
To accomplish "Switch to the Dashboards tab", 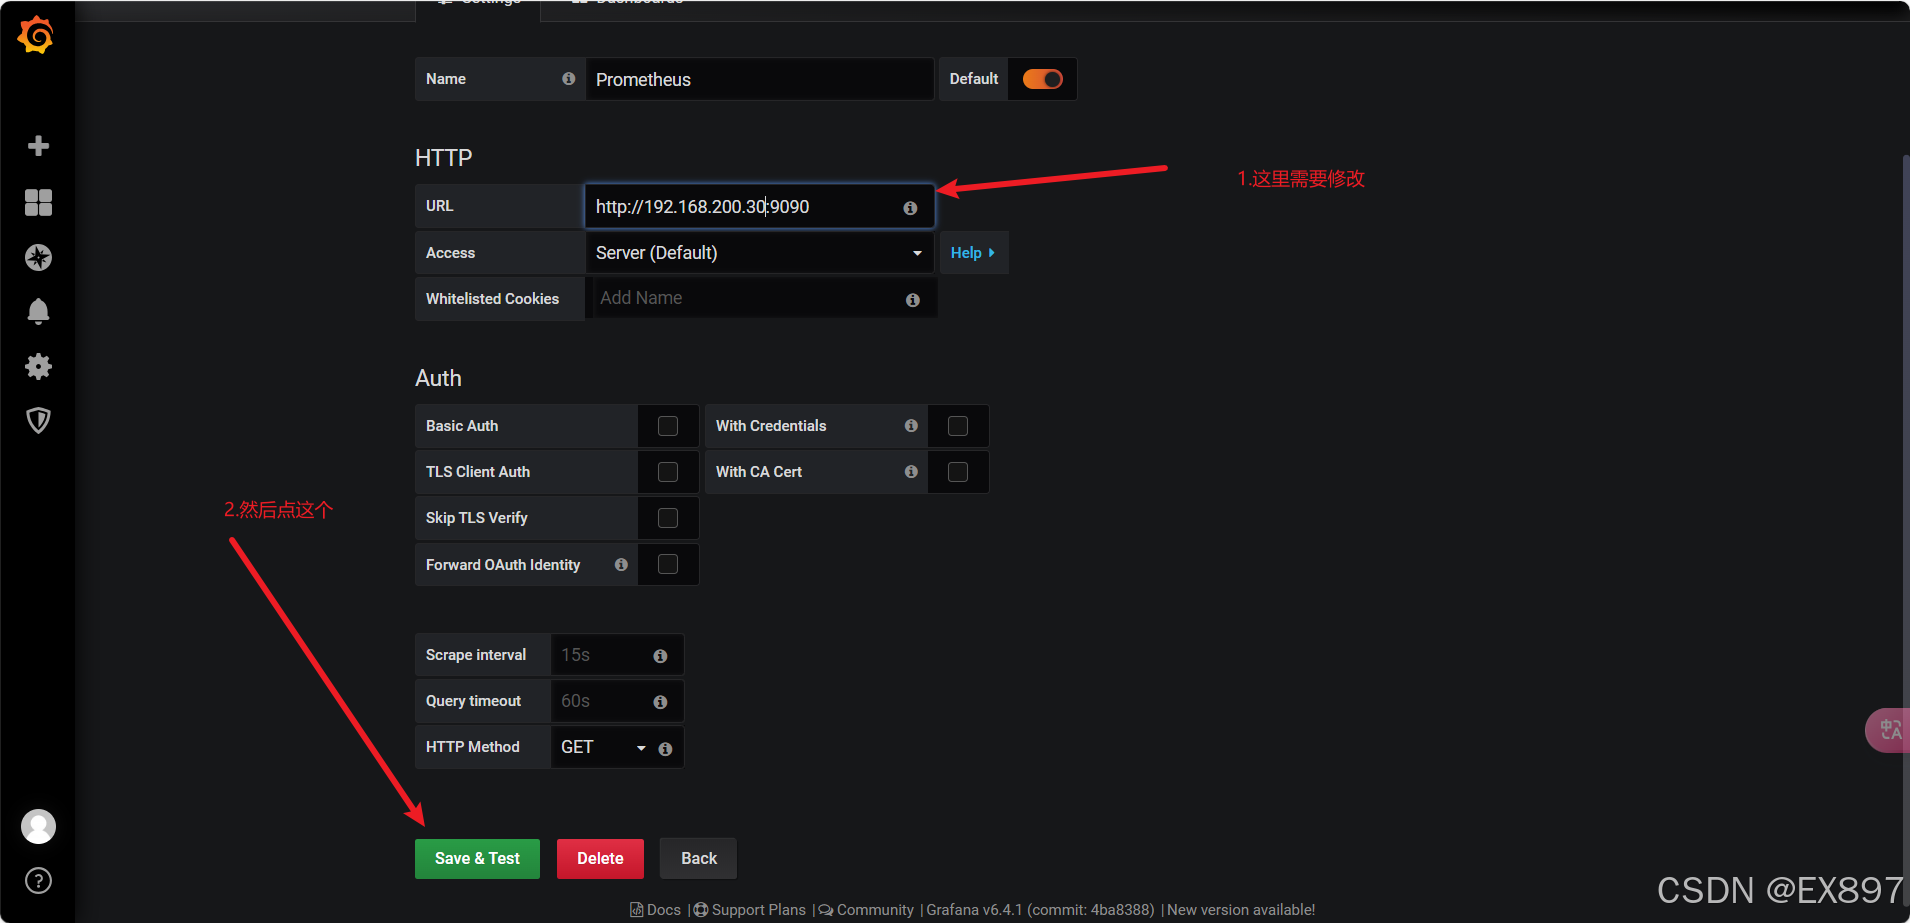I will (626, 5).
